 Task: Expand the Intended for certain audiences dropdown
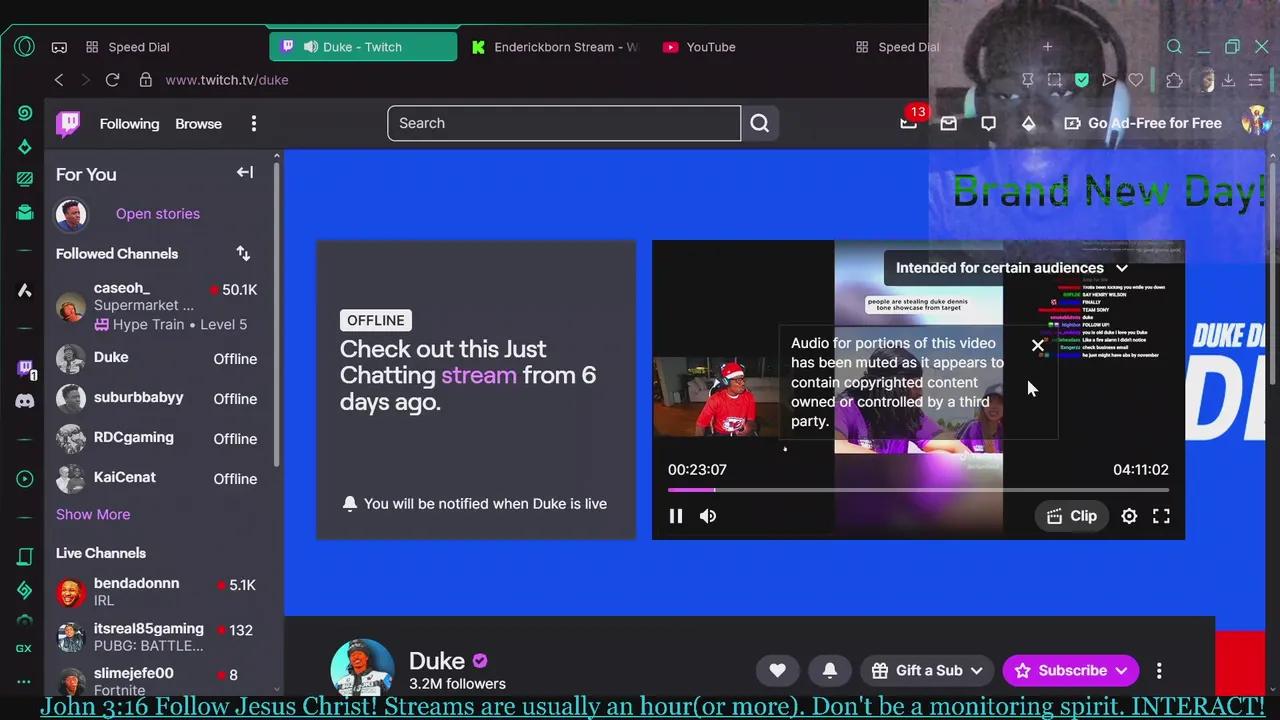click(x=1011, y=268)
